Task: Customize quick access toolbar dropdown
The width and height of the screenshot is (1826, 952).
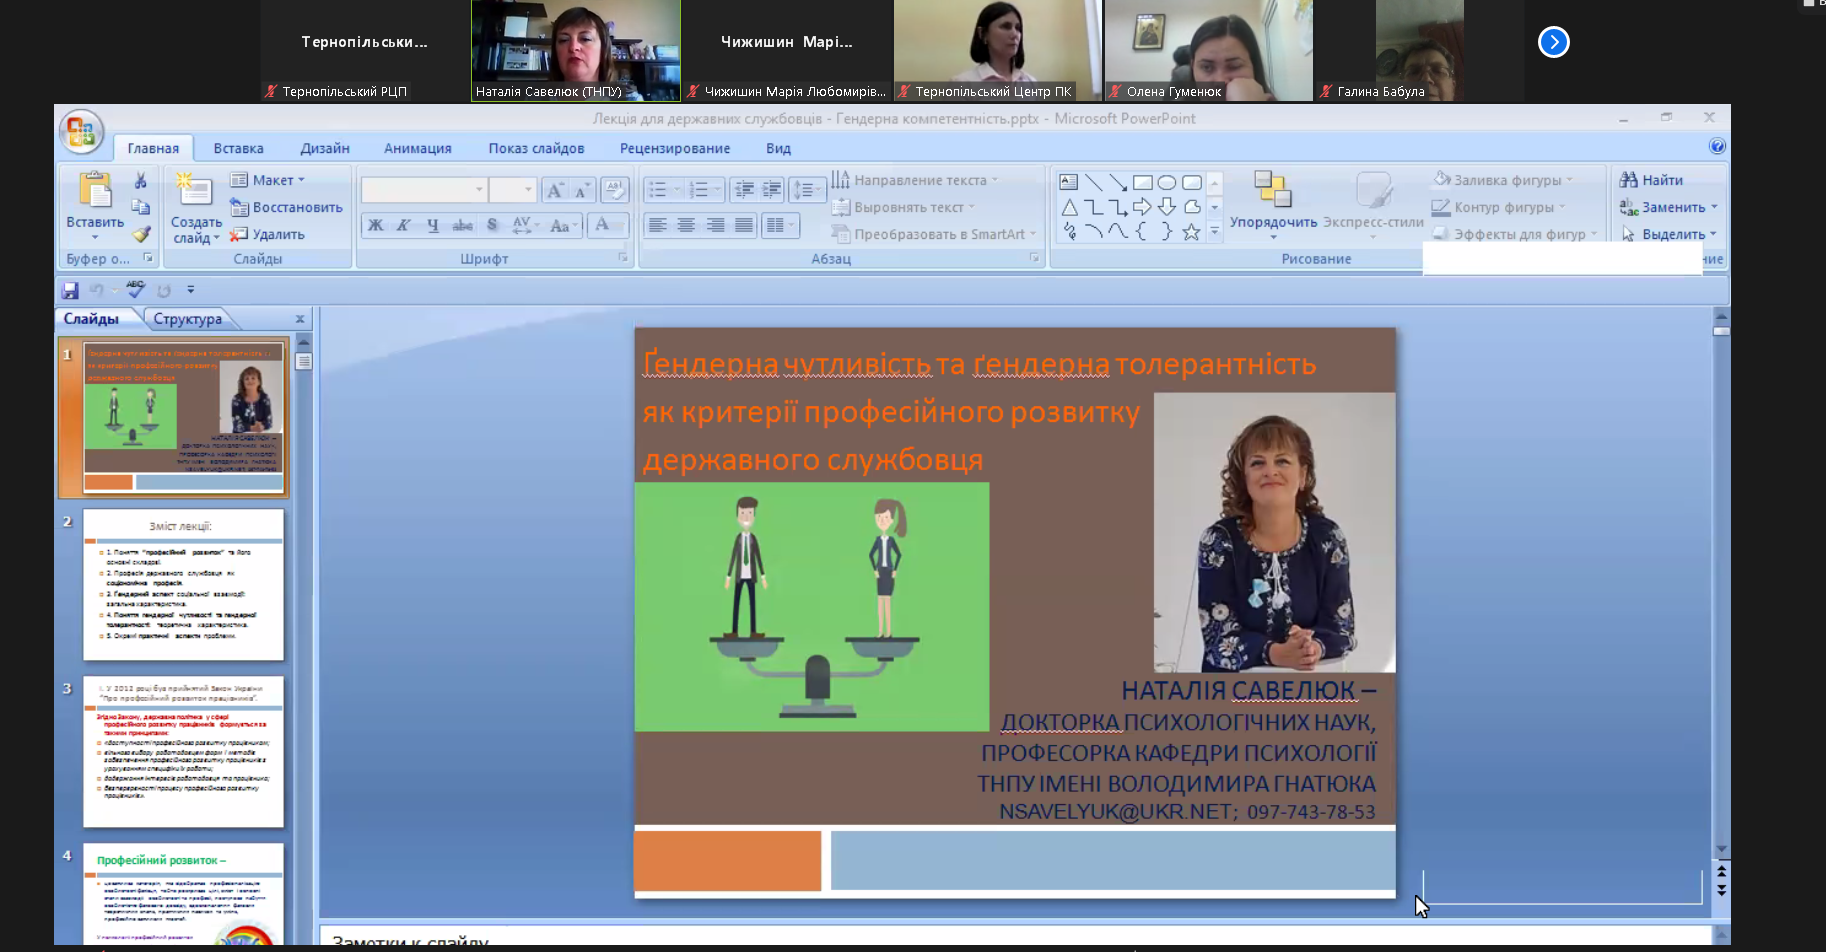Action: click(190, 290)
